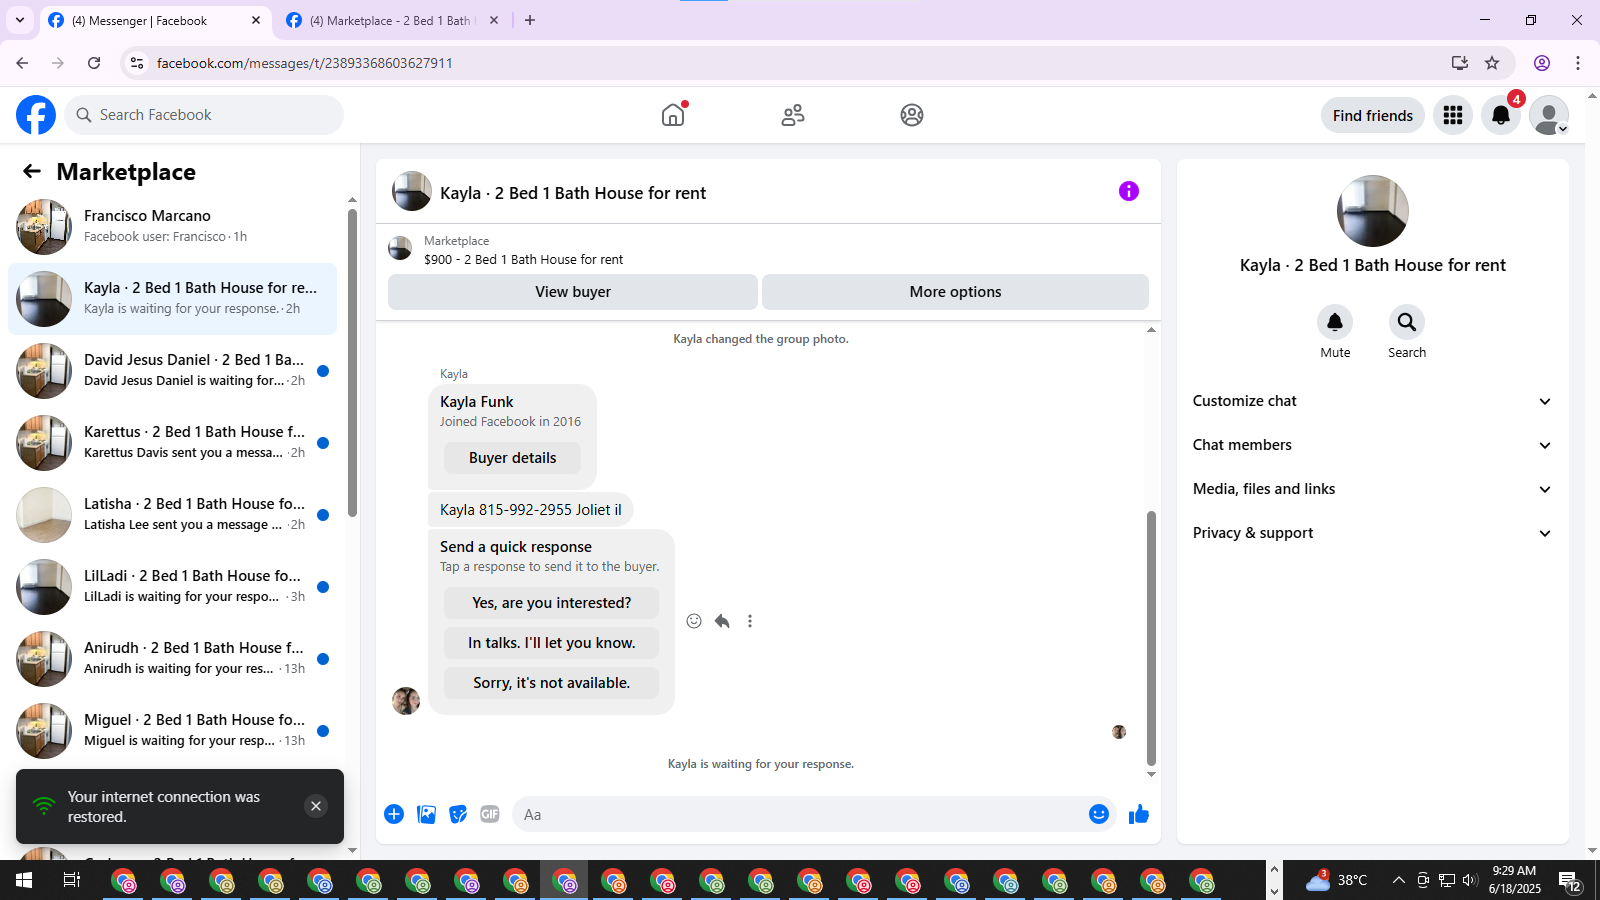Send 'Yes, are you interested?' quick response
The width and height of the screenshot is (1600, 900).
click(x=551, y=603)
